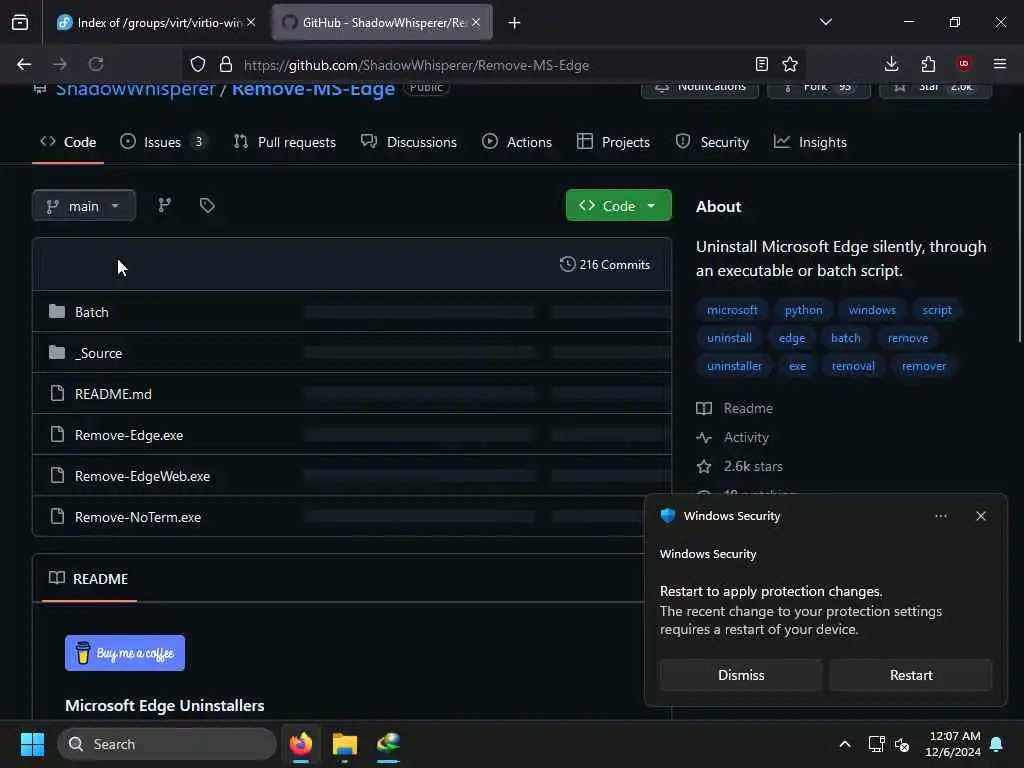Go back to the previous page
The image size is (1024, 768).
(x=24, y=64)
